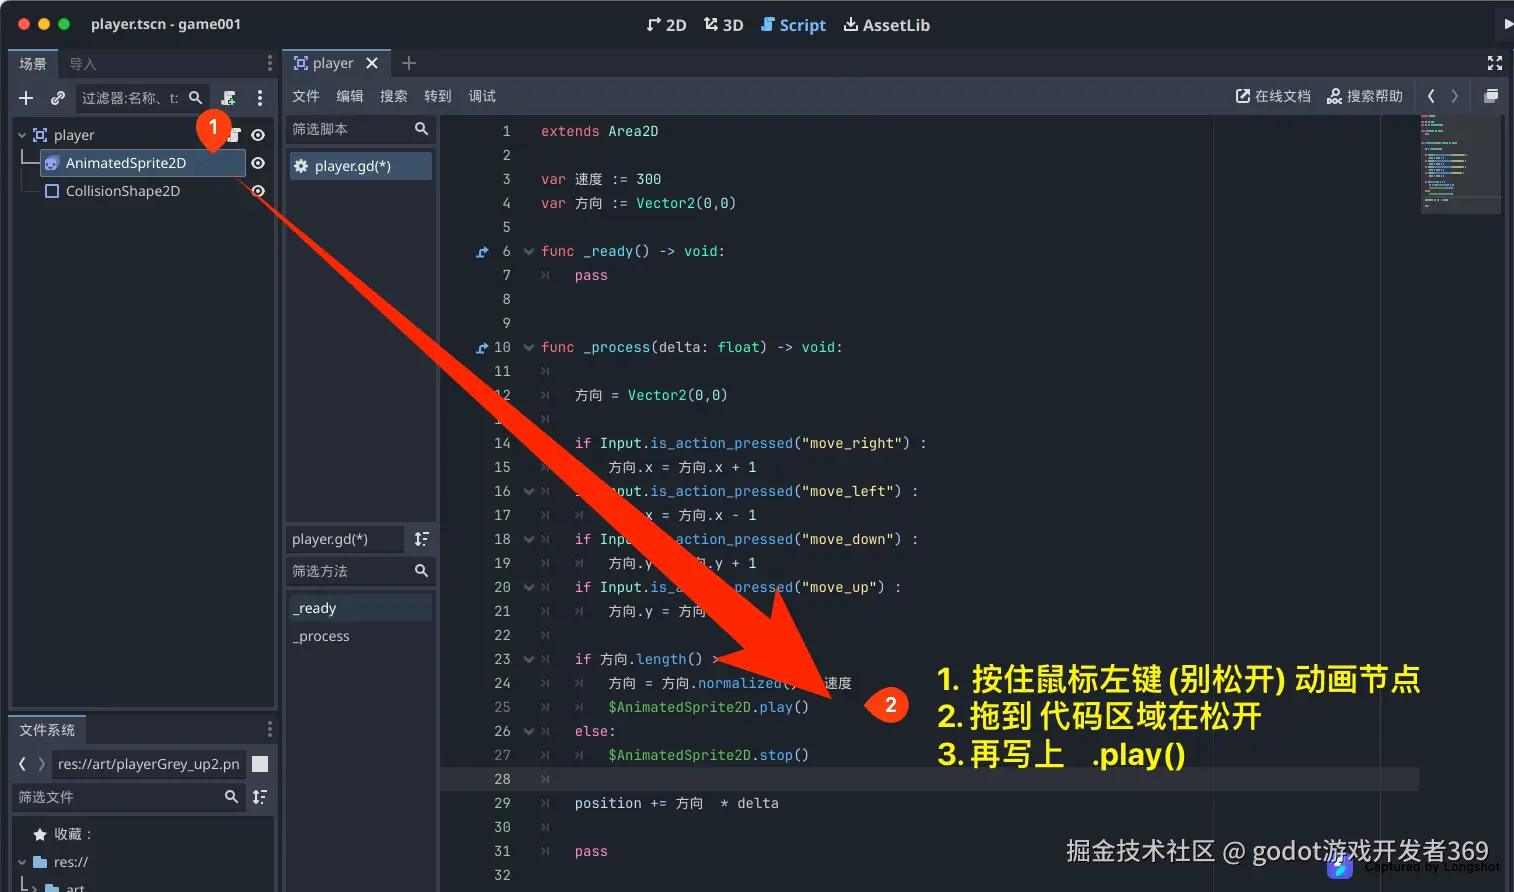Toggle distraction-free mode icon

click(x=1495, y=63)
